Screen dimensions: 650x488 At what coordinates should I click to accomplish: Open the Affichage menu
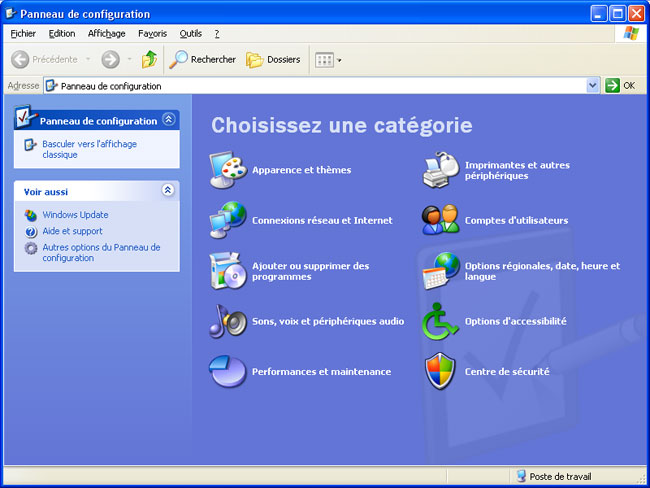coord(106,33)
